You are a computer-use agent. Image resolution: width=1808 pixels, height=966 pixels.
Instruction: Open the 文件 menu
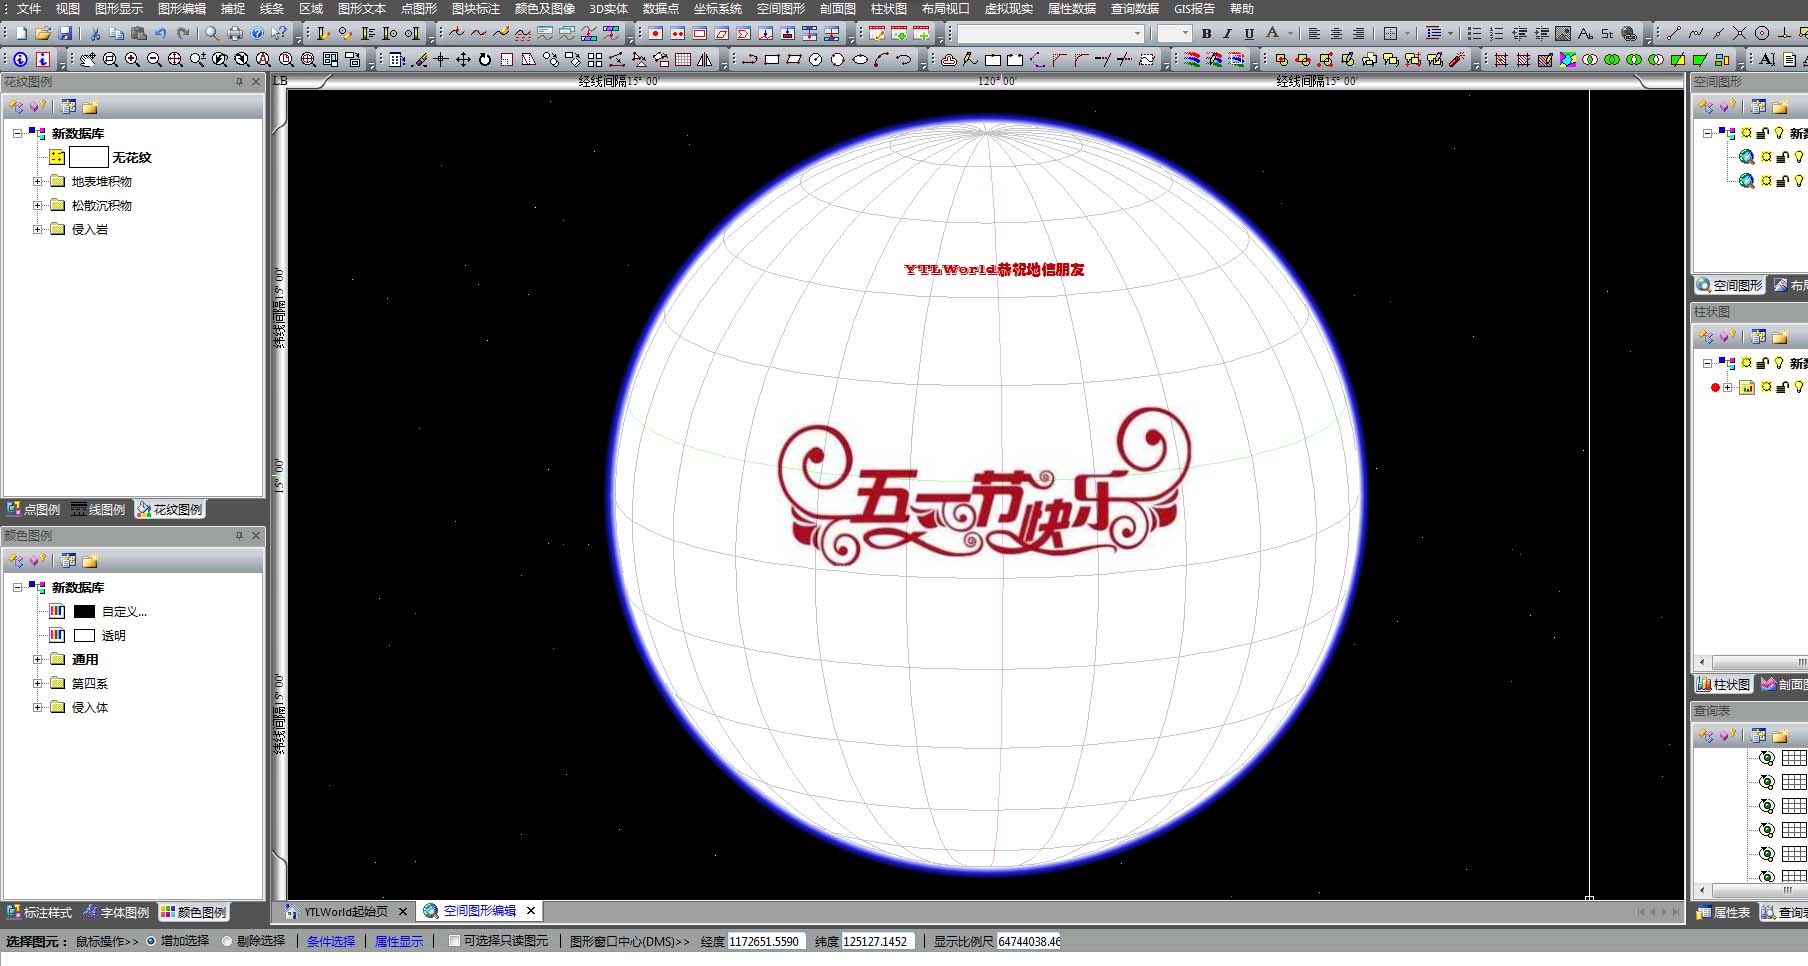(x=29, y=9)
